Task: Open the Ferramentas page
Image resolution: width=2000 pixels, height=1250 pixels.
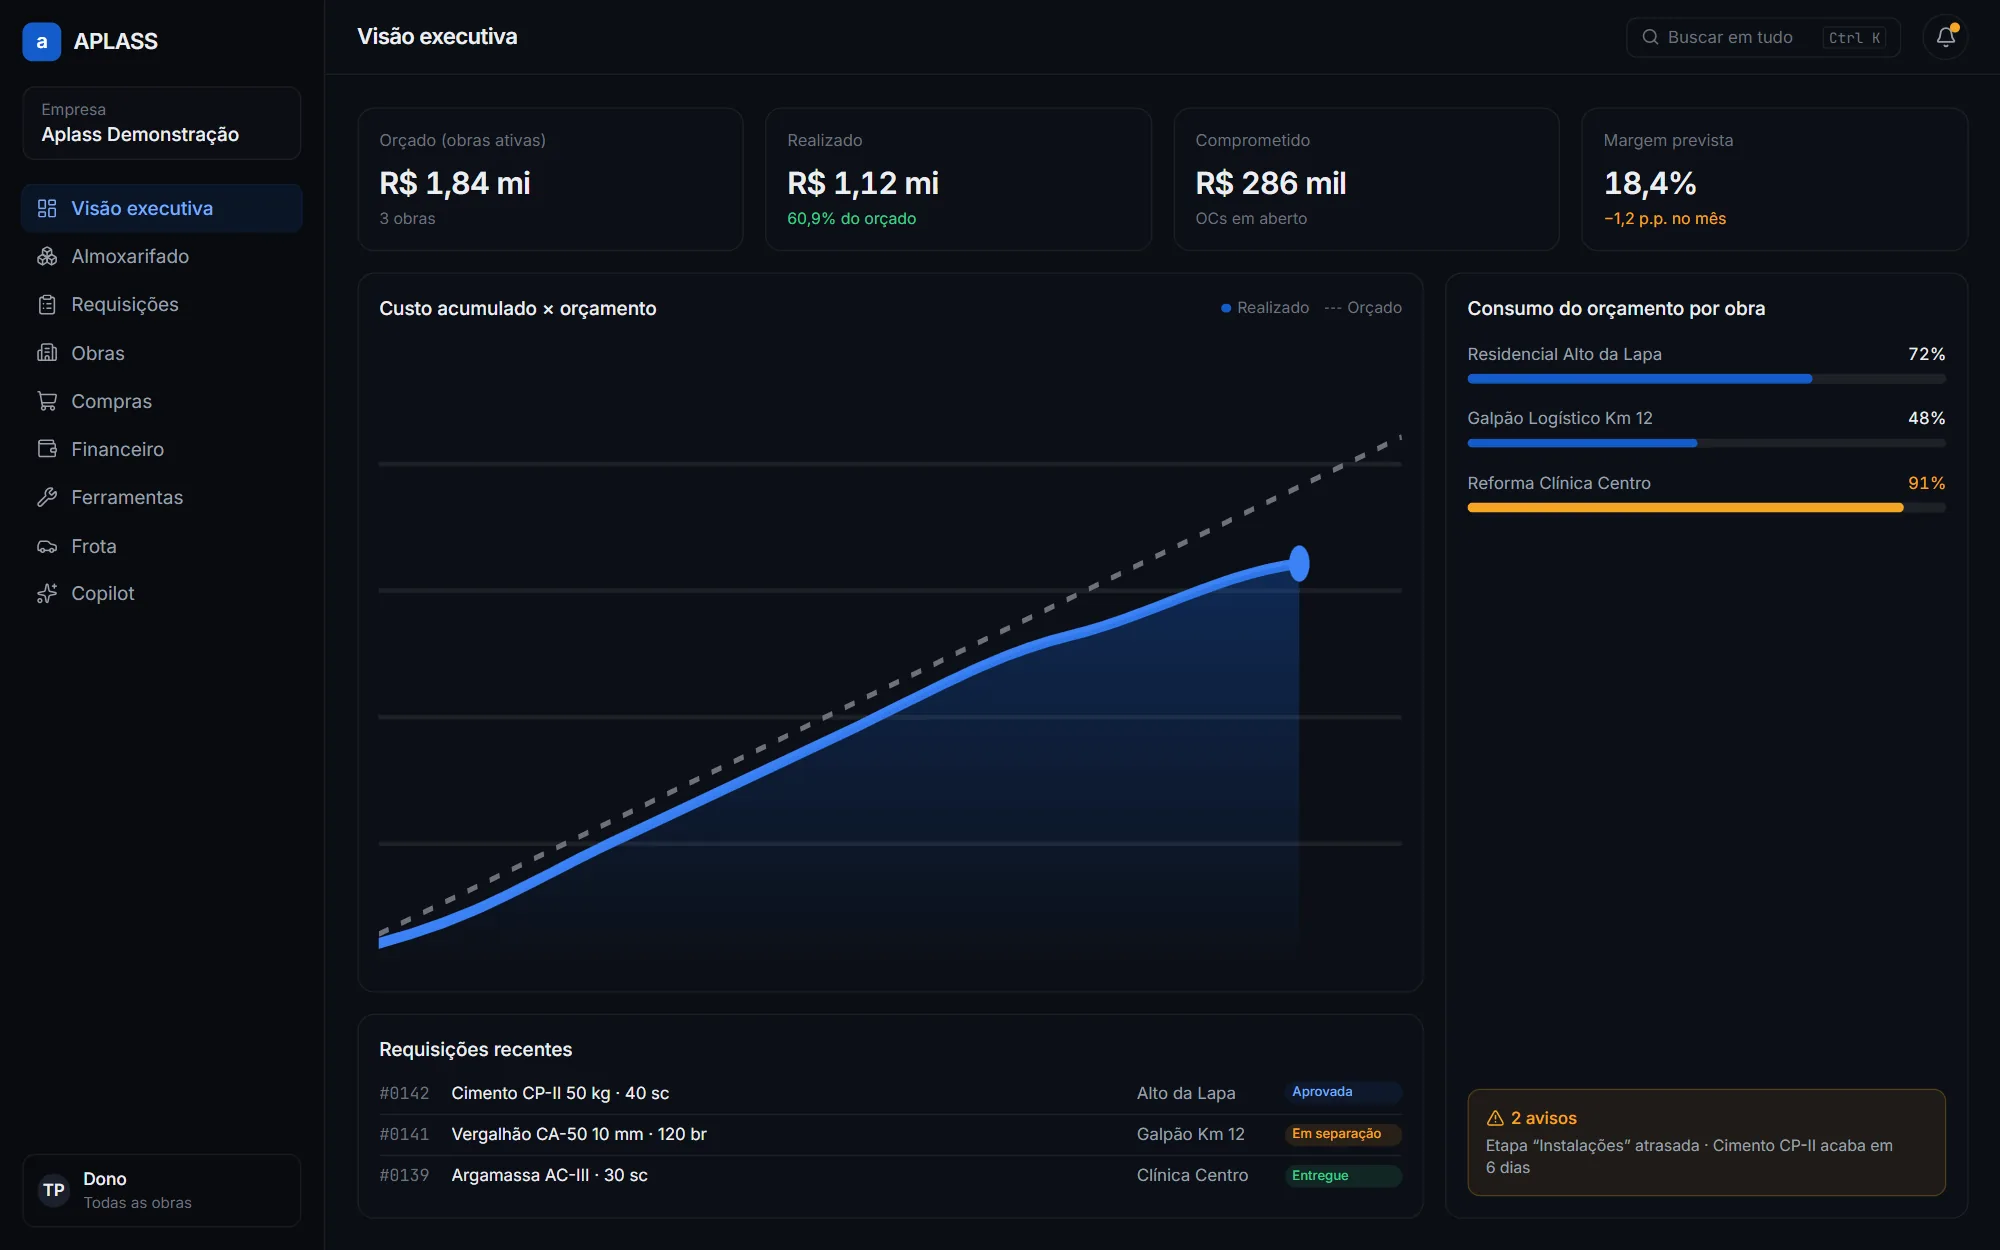Action: point(162,497)
